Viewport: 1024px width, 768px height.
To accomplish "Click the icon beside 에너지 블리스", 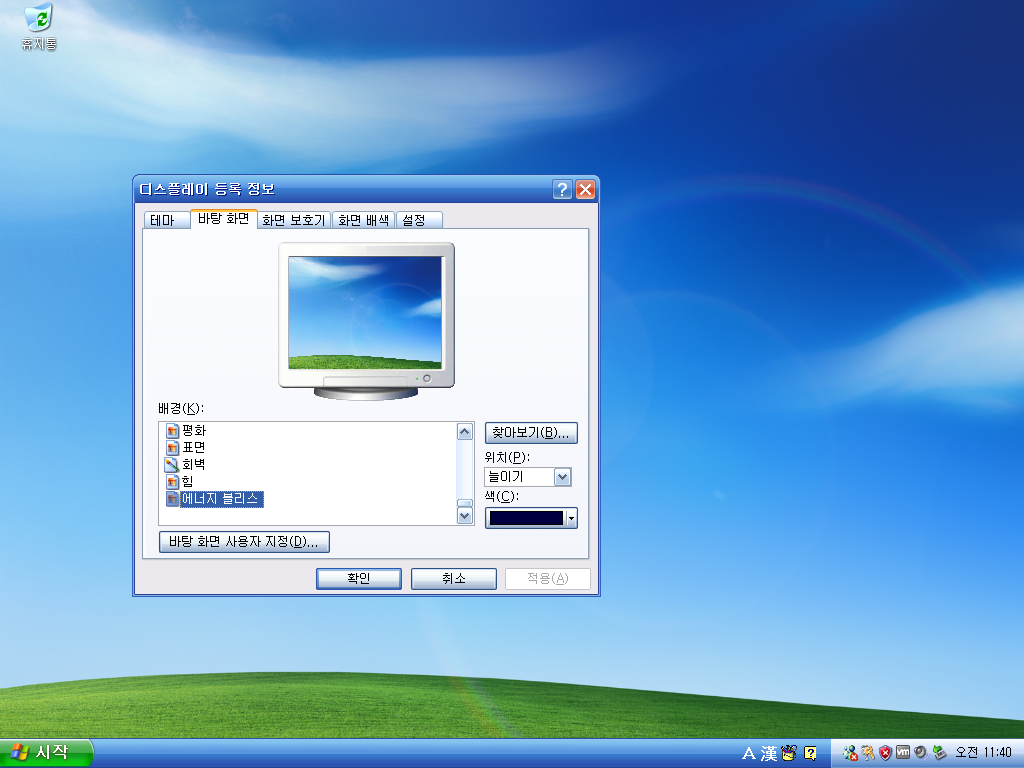I will 172,499.
